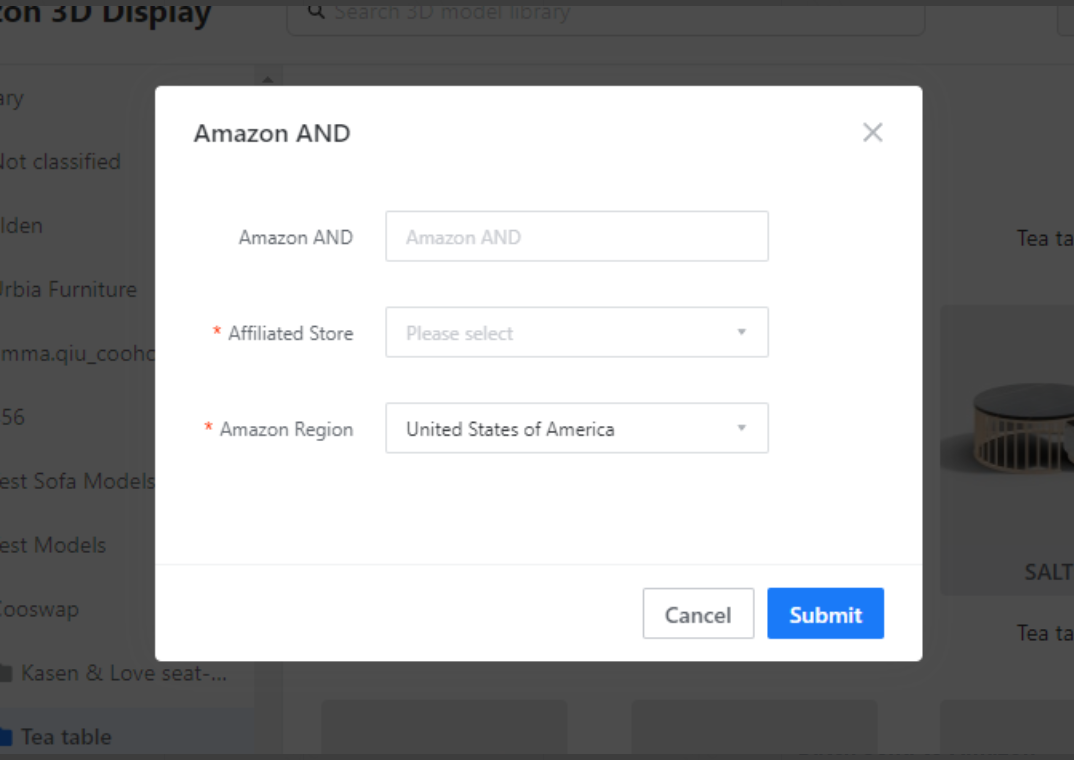Image resolution: width=1074 pixels, height=760 pixels.
Task: Select the Kasen & Love seat folder
Action: coord(124,674)
